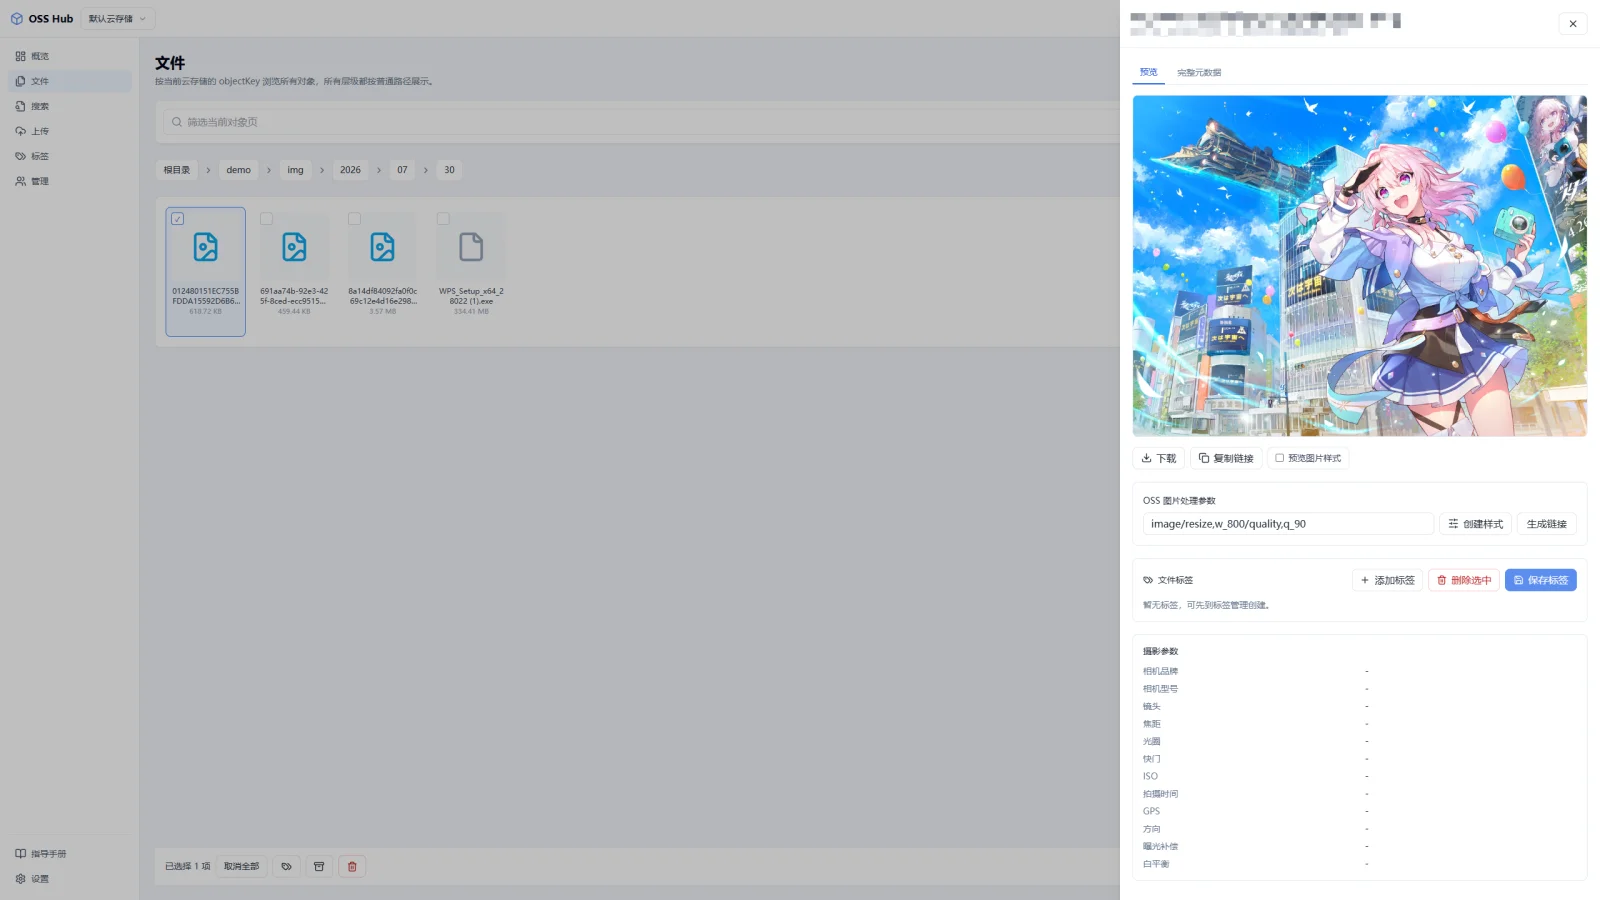Navigate to the 07 breadcrumb folder
The height and width of the screenshot is (900, 1600).
tap(402, 170)
